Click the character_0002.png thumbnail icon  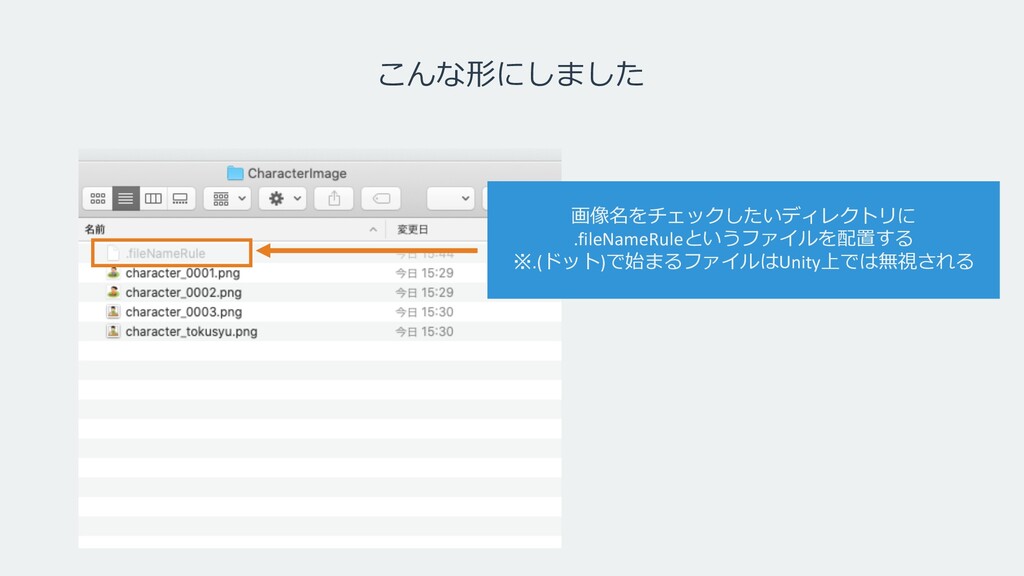point(113,292)
